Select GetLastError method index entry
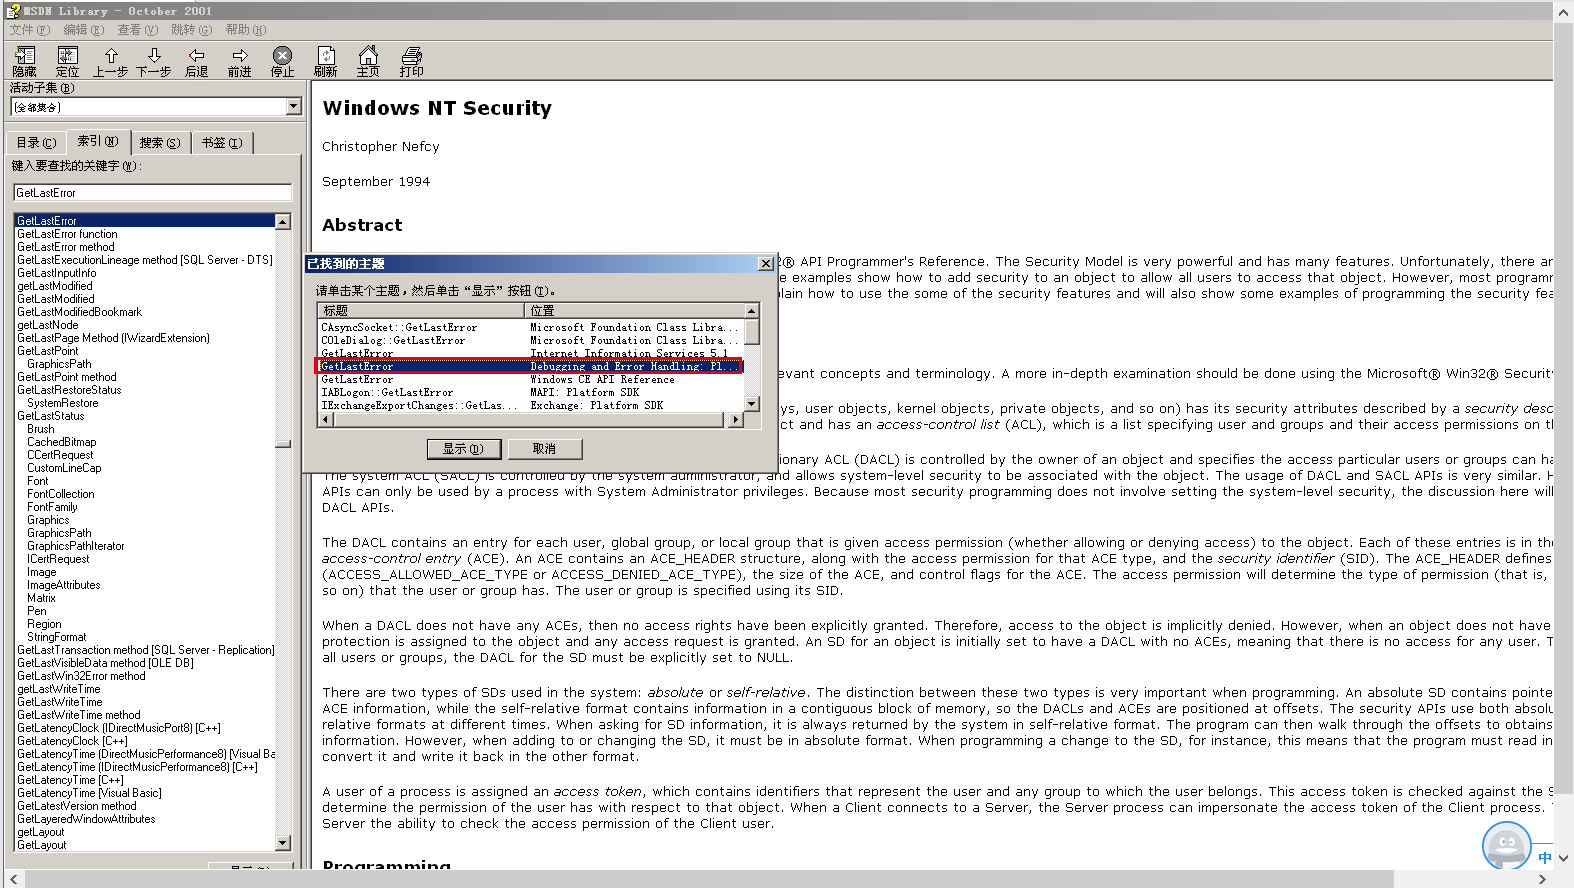Image resolution: width=1574 pixels, height=888 pixels. click(x=65, y=247)
